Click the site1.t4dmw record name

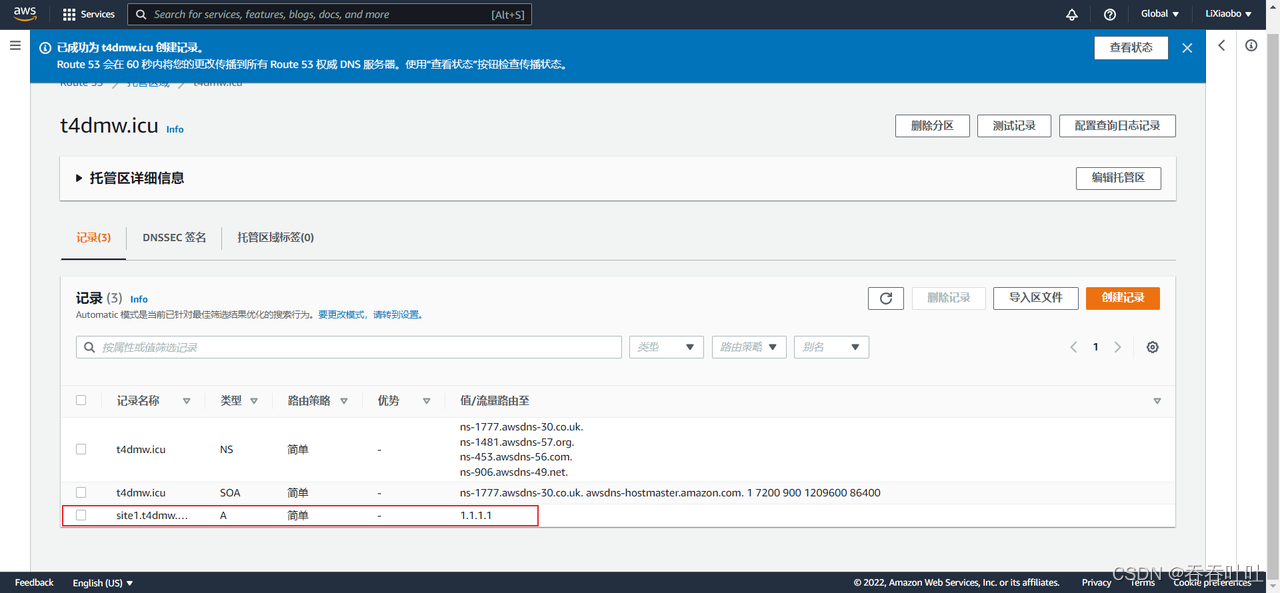point(152,515)
